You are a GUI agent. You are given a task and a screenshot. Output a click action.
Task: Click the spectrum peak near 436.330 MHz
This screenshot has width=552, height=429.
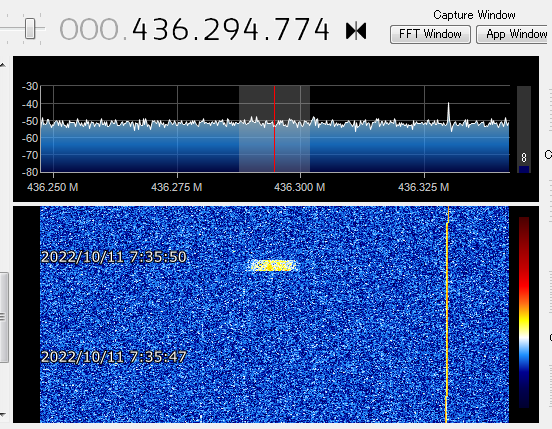pyautogui.click(x=448, y=113)
